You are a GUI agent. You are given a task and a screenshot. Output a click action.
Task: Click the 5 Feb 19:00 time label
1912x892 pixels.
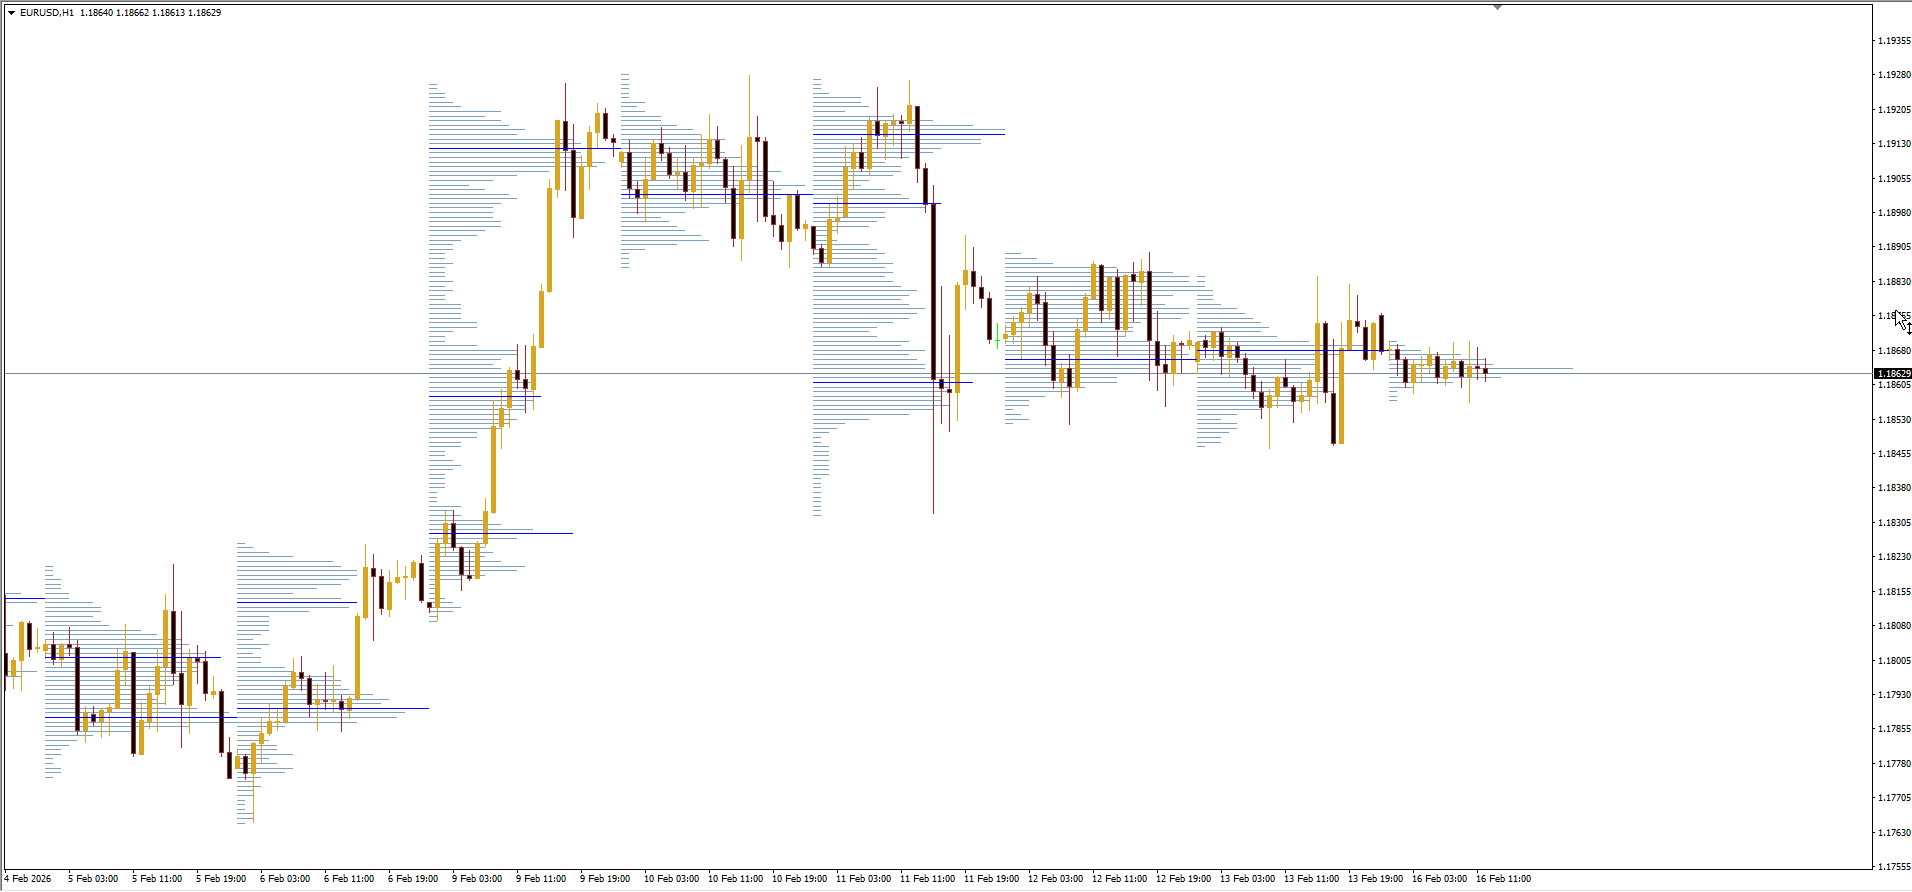point(221,879)
